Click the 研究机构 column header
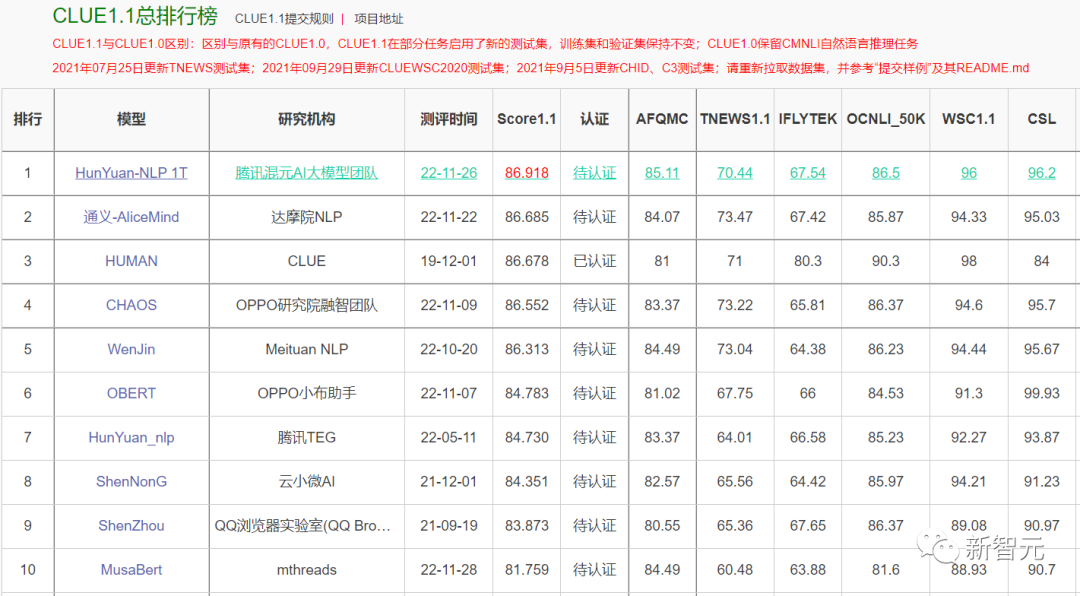 307,119
